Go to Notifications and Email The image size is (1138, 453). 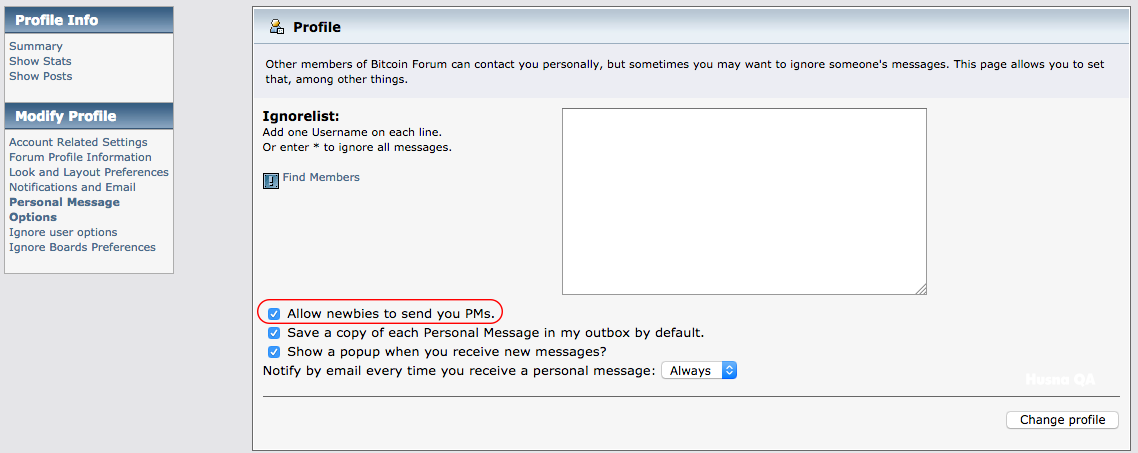[73, 187]
